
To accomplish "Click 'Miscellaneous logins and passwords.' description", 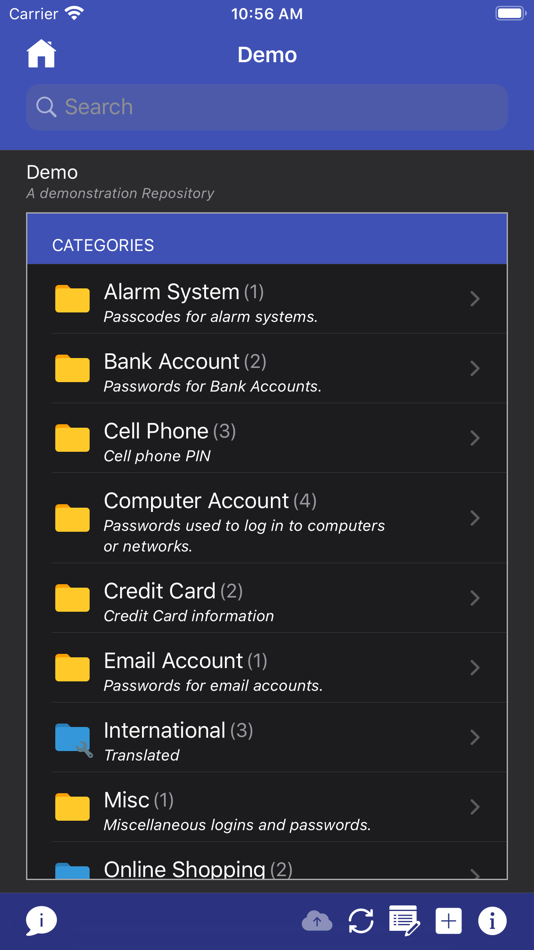I will (x=237, y=825).
